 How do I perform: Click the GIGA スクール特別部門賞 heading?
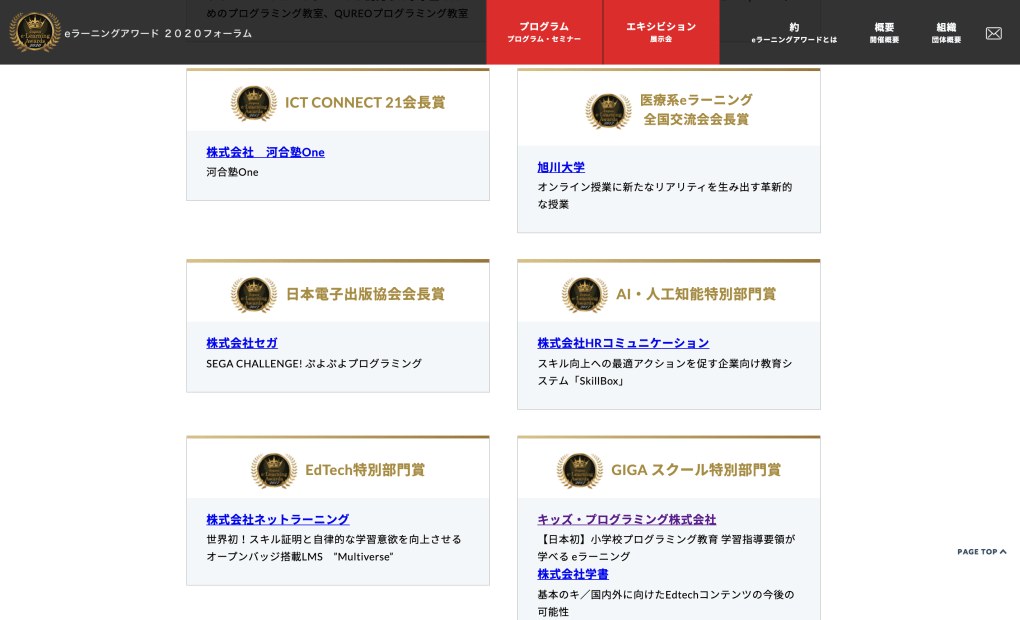pyautogui.click(x=696, y=470)
